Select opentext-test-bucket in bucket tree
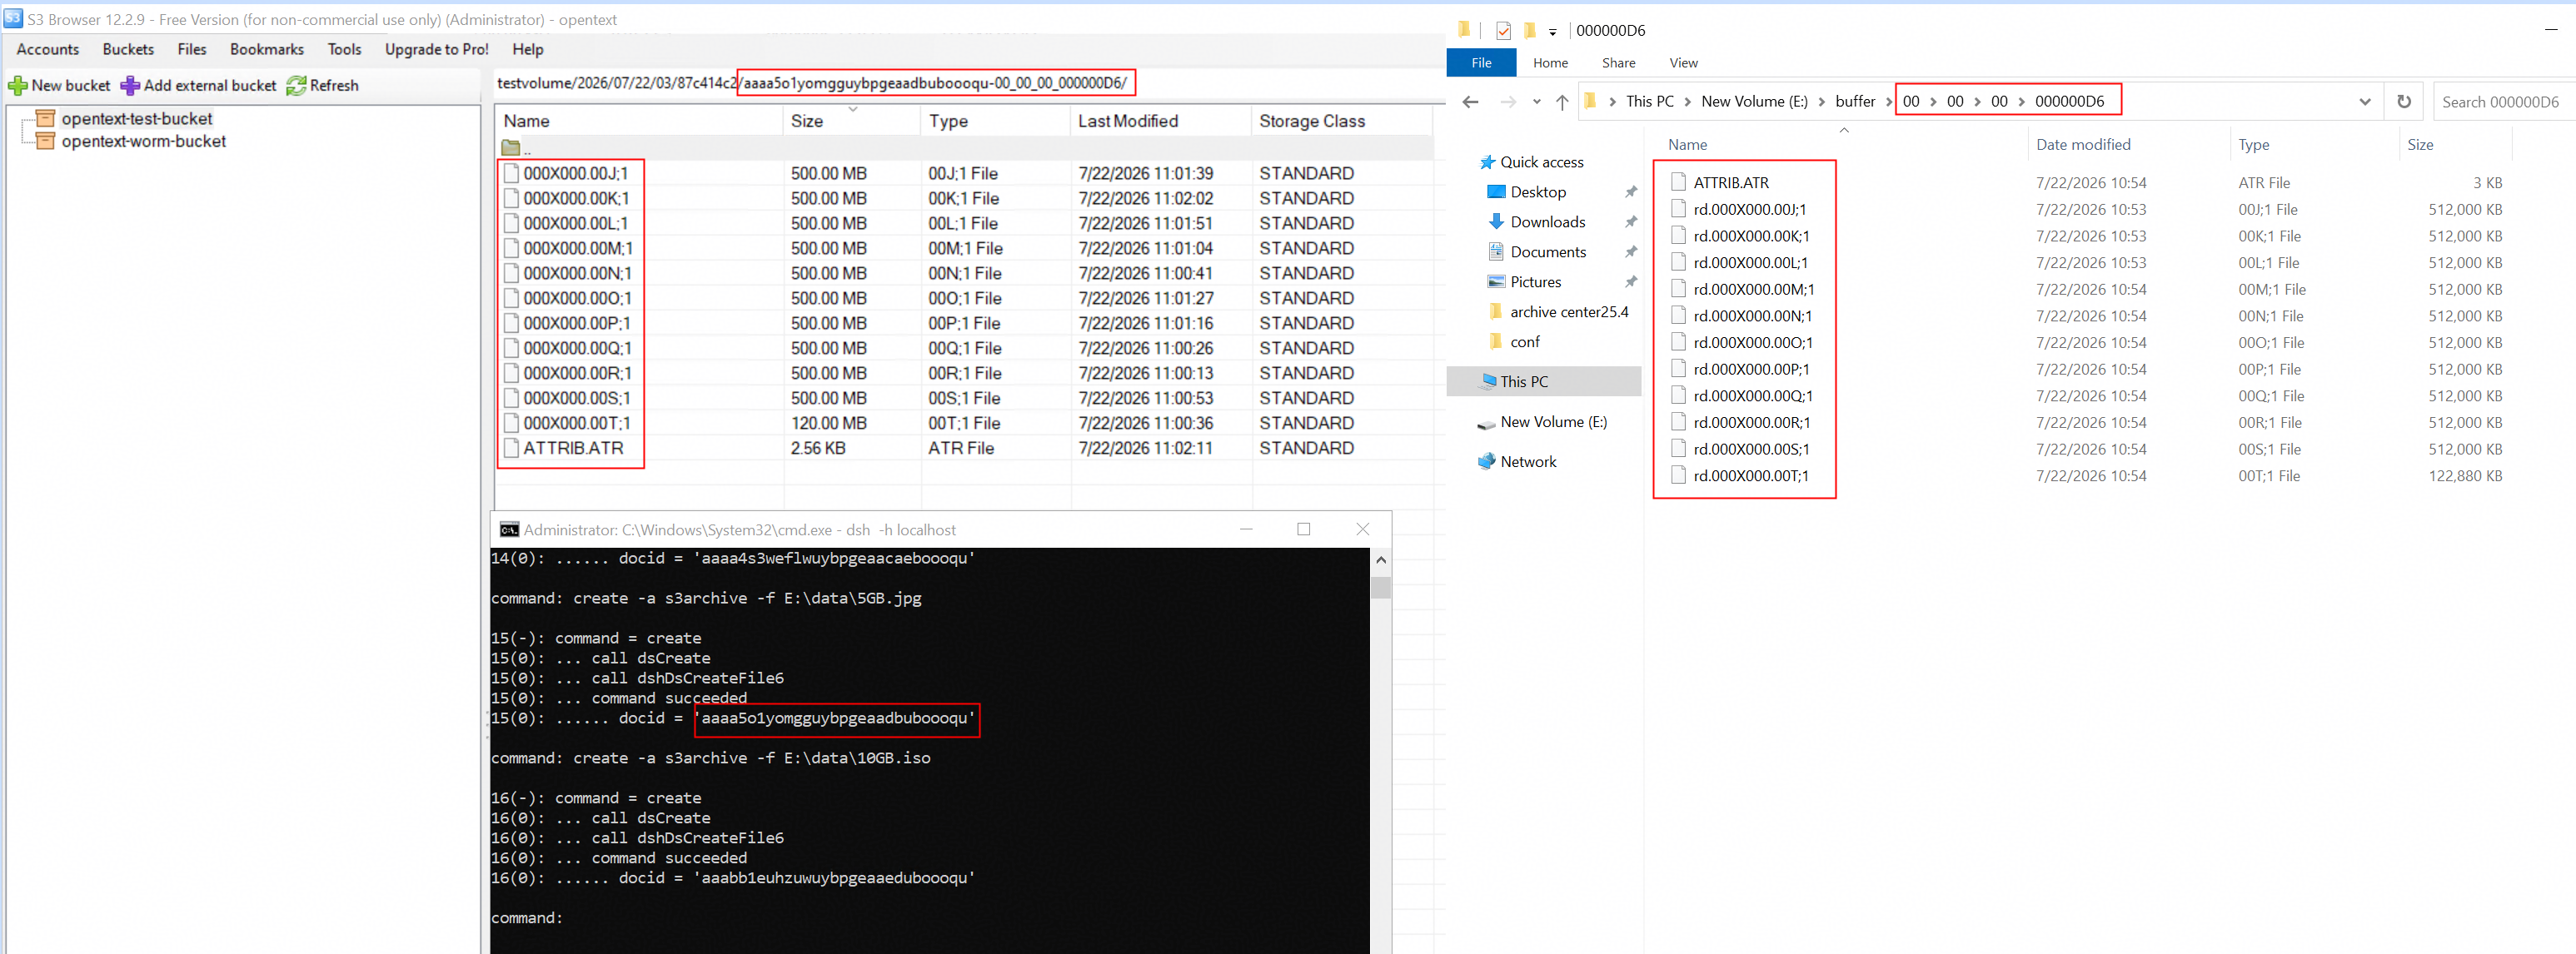This screenshot has height=954, width=2576. click(x=137, y=119)
